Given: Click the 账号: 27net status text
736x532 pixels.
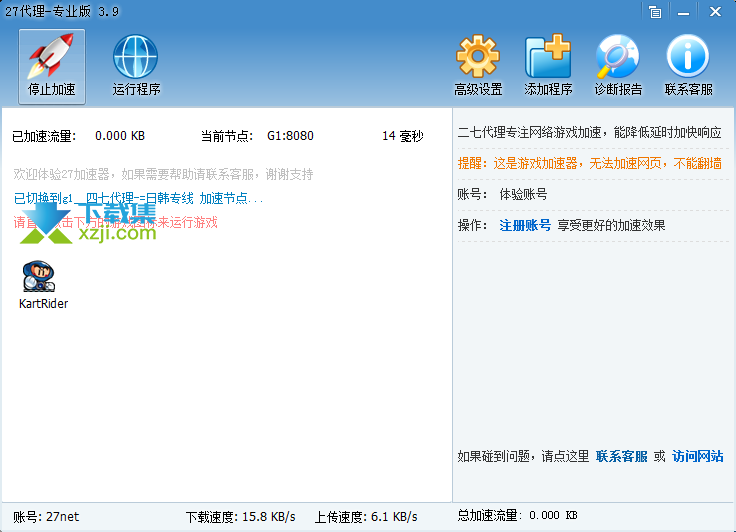Looking at the screenshot, I should pos(46,517).
